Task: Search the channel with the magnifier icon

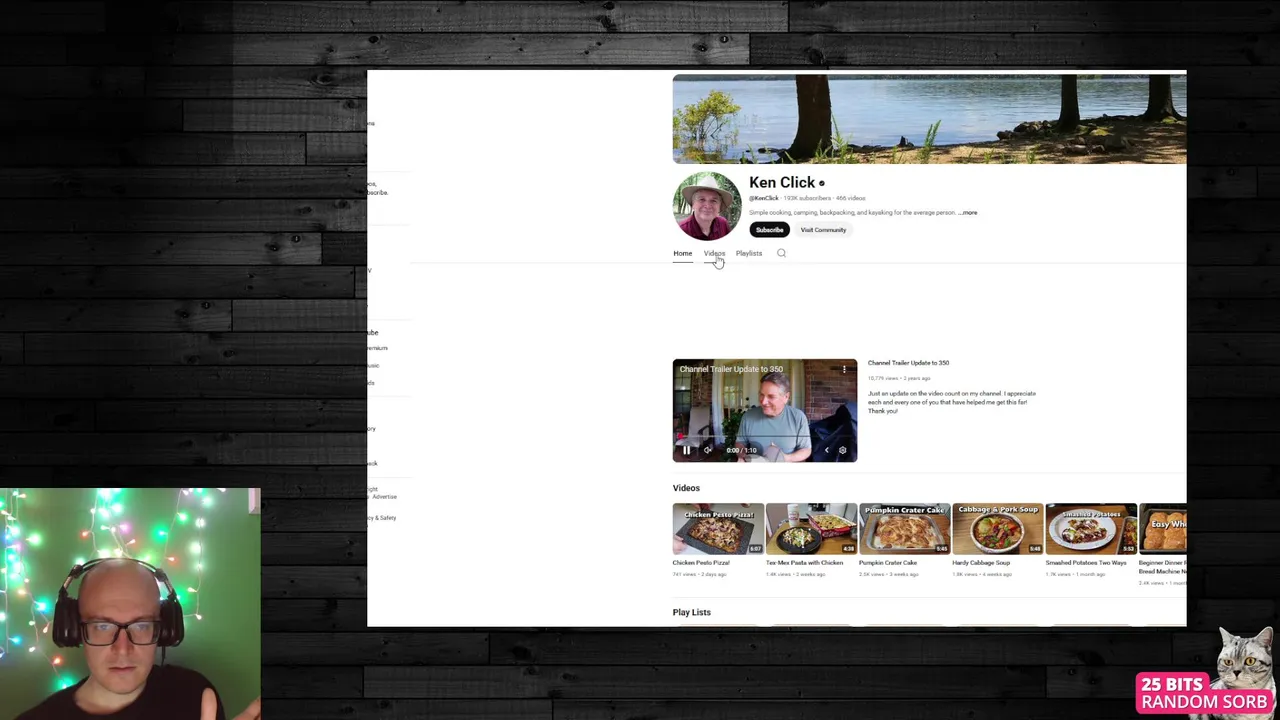Action: tap(781, 253)
